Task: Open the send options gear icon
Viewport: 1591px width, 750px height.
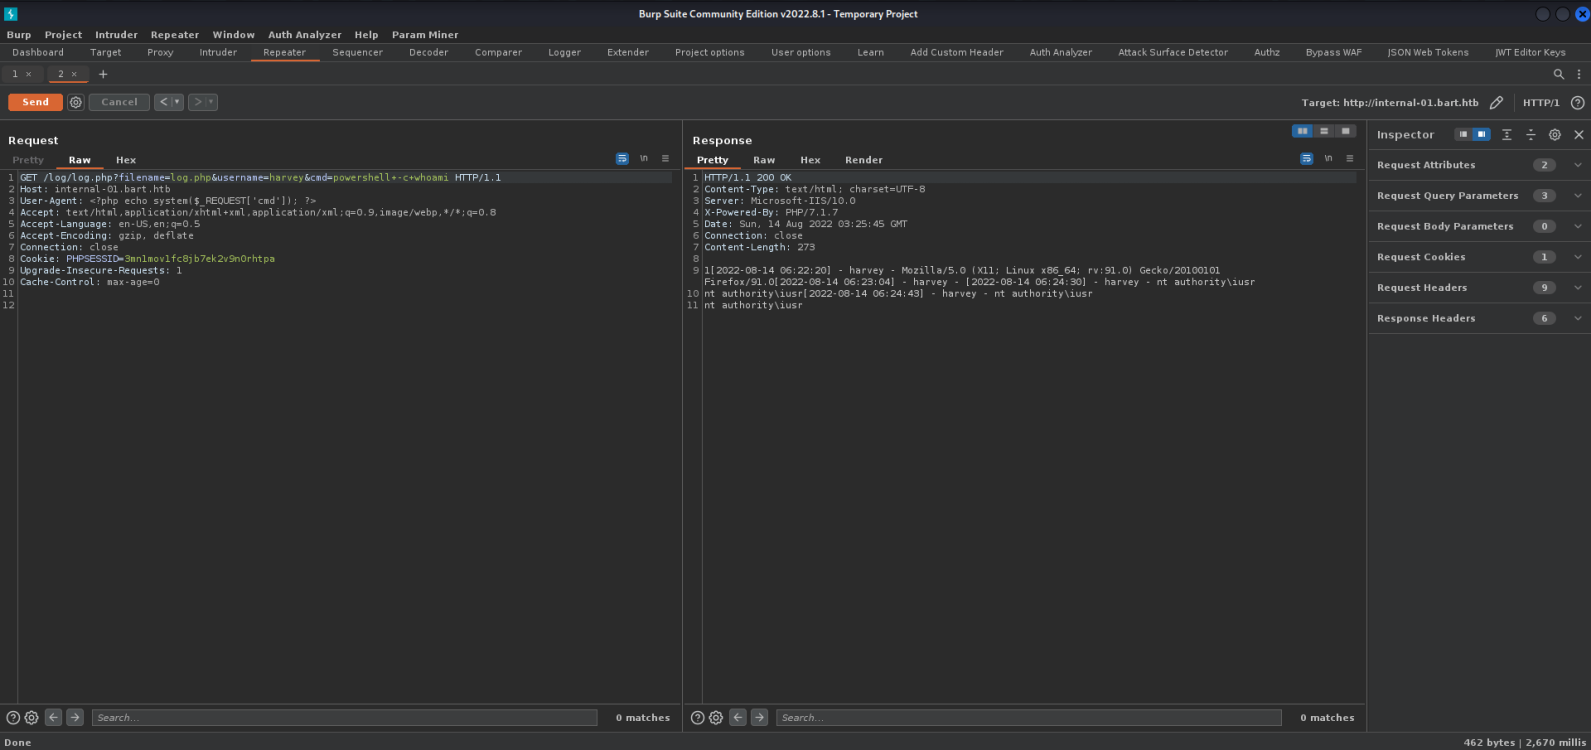Action: pyautogui.click(x=76, y=102)
